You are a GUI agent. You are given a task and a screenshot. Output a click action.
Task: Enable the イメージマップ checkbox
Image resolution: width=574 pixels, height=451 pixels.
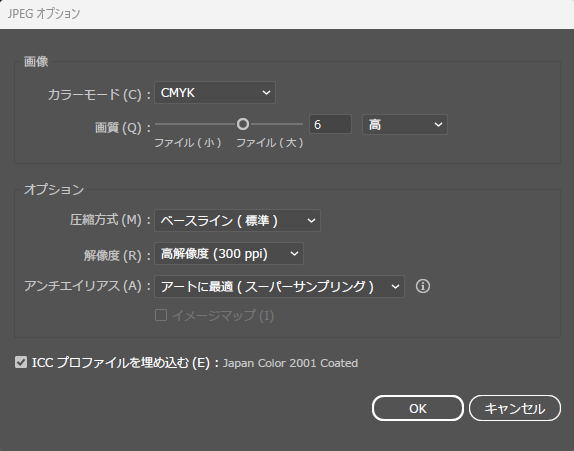point(161,315)
